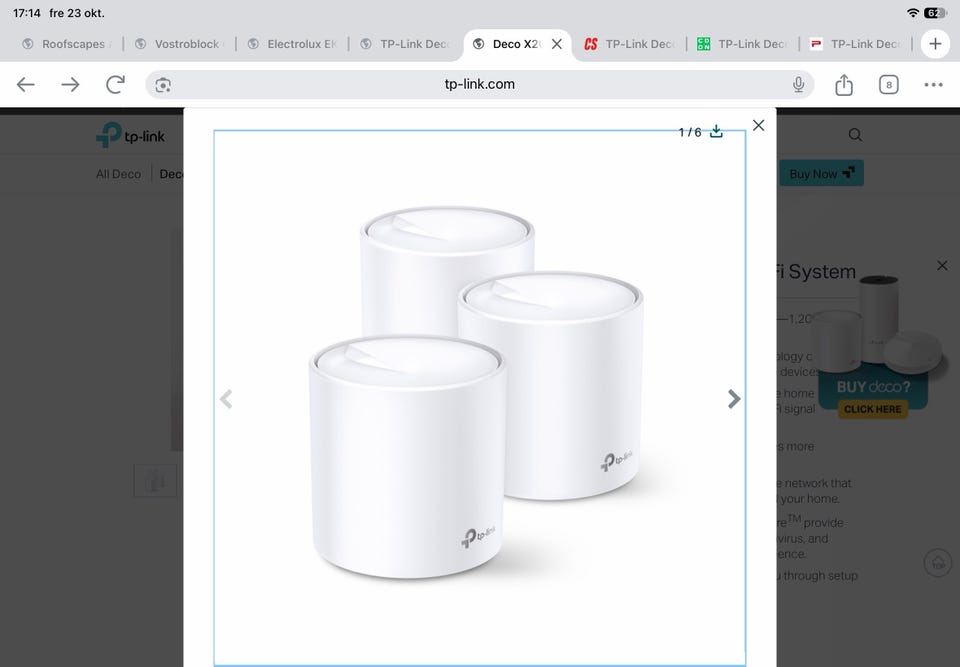Close the active Deco X20 tab
Image resolution: width=960 pixels, height=667 pixels.
[557, 44]
